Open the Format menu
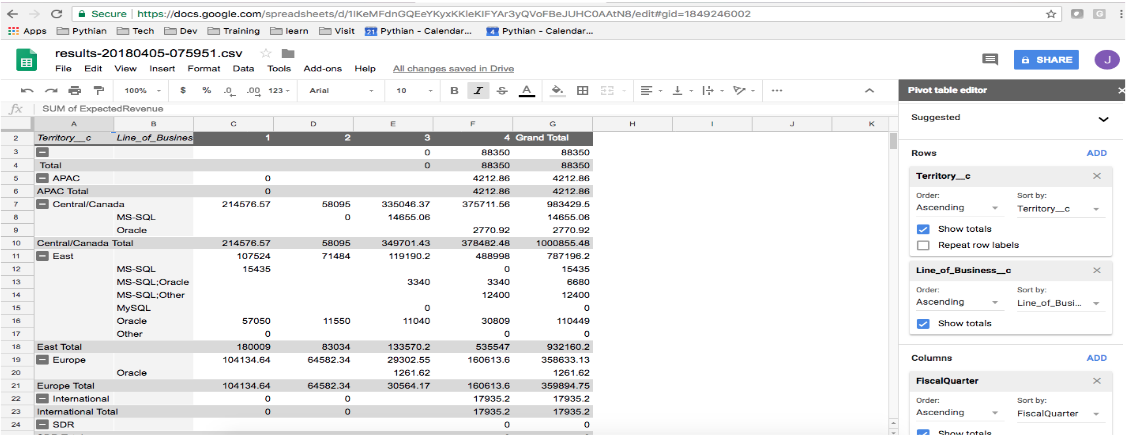The image size is (1131, 443). [204, 68]
